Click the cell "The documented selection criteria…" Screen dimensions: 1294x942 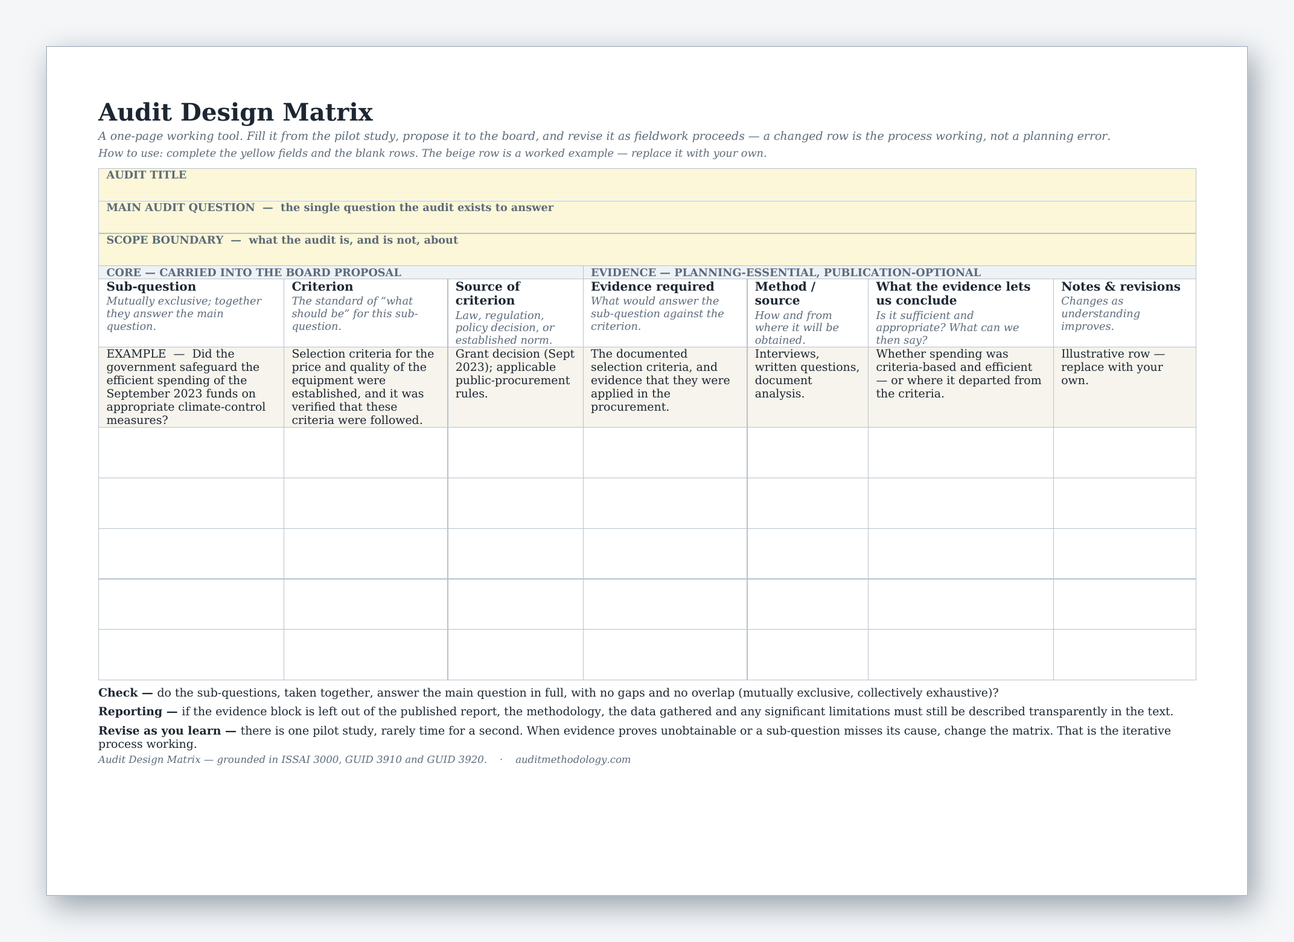(x=665, y=387)
